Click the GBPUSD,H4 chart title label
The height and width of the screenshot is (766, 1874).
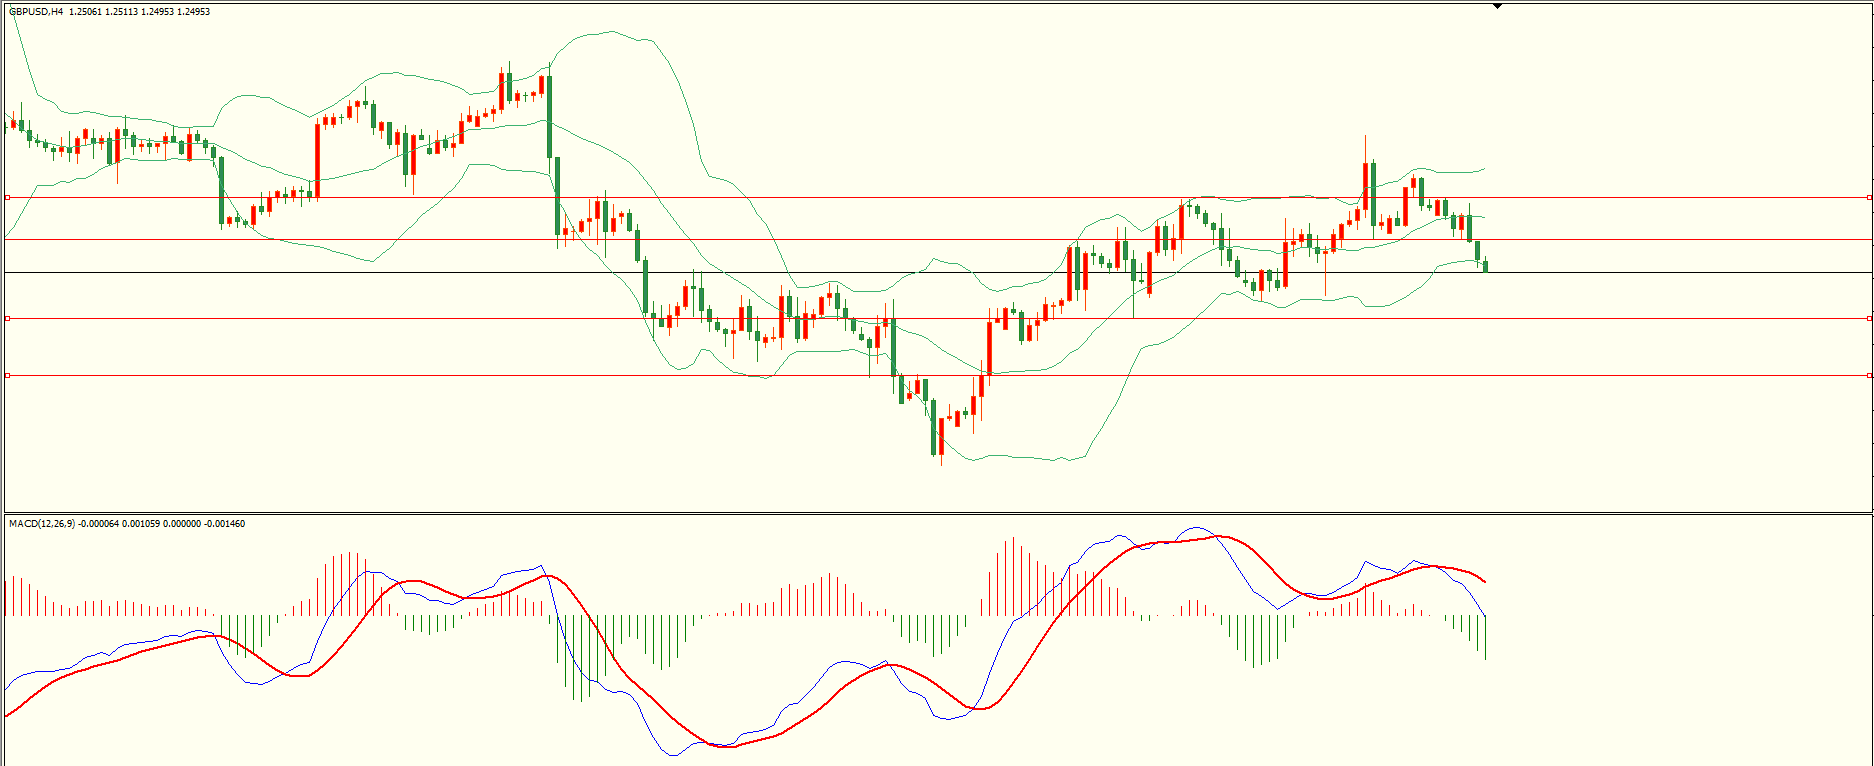36,12
